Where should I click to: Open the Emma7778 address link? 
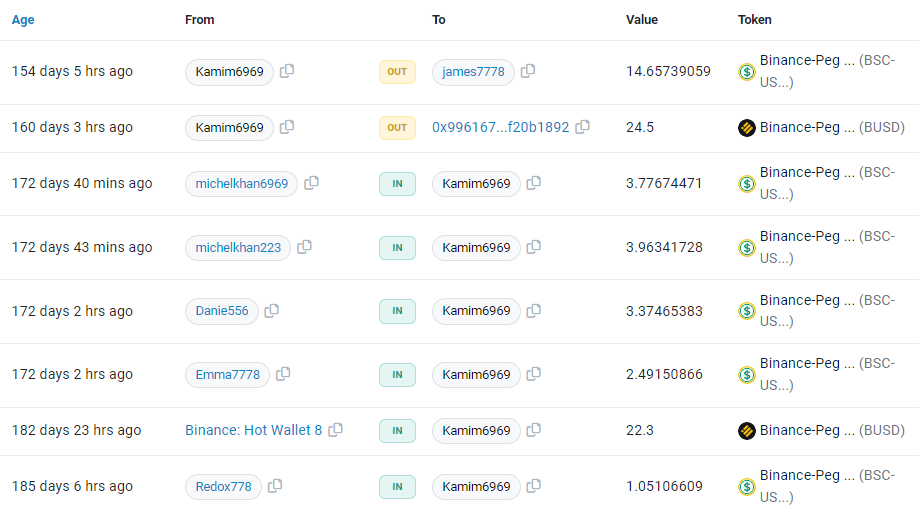tap(227, 374)
